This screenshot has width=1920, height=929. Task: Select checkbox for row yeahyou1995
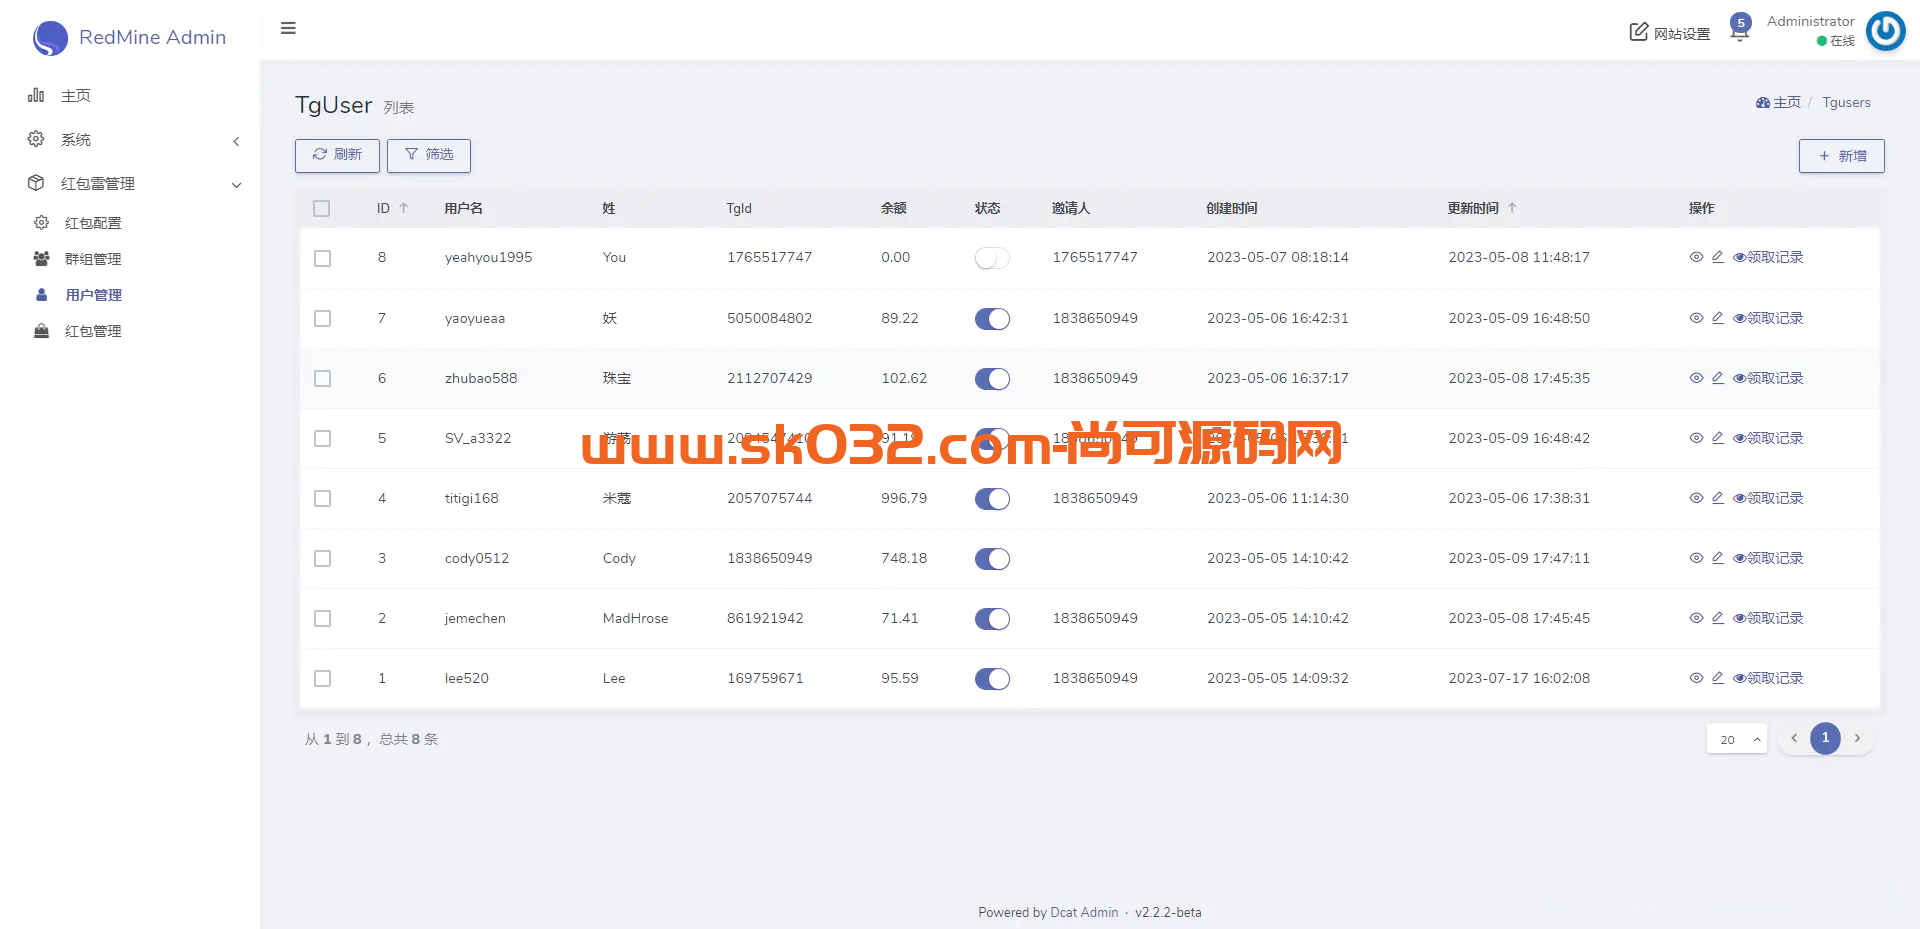(x=322, y=258)
